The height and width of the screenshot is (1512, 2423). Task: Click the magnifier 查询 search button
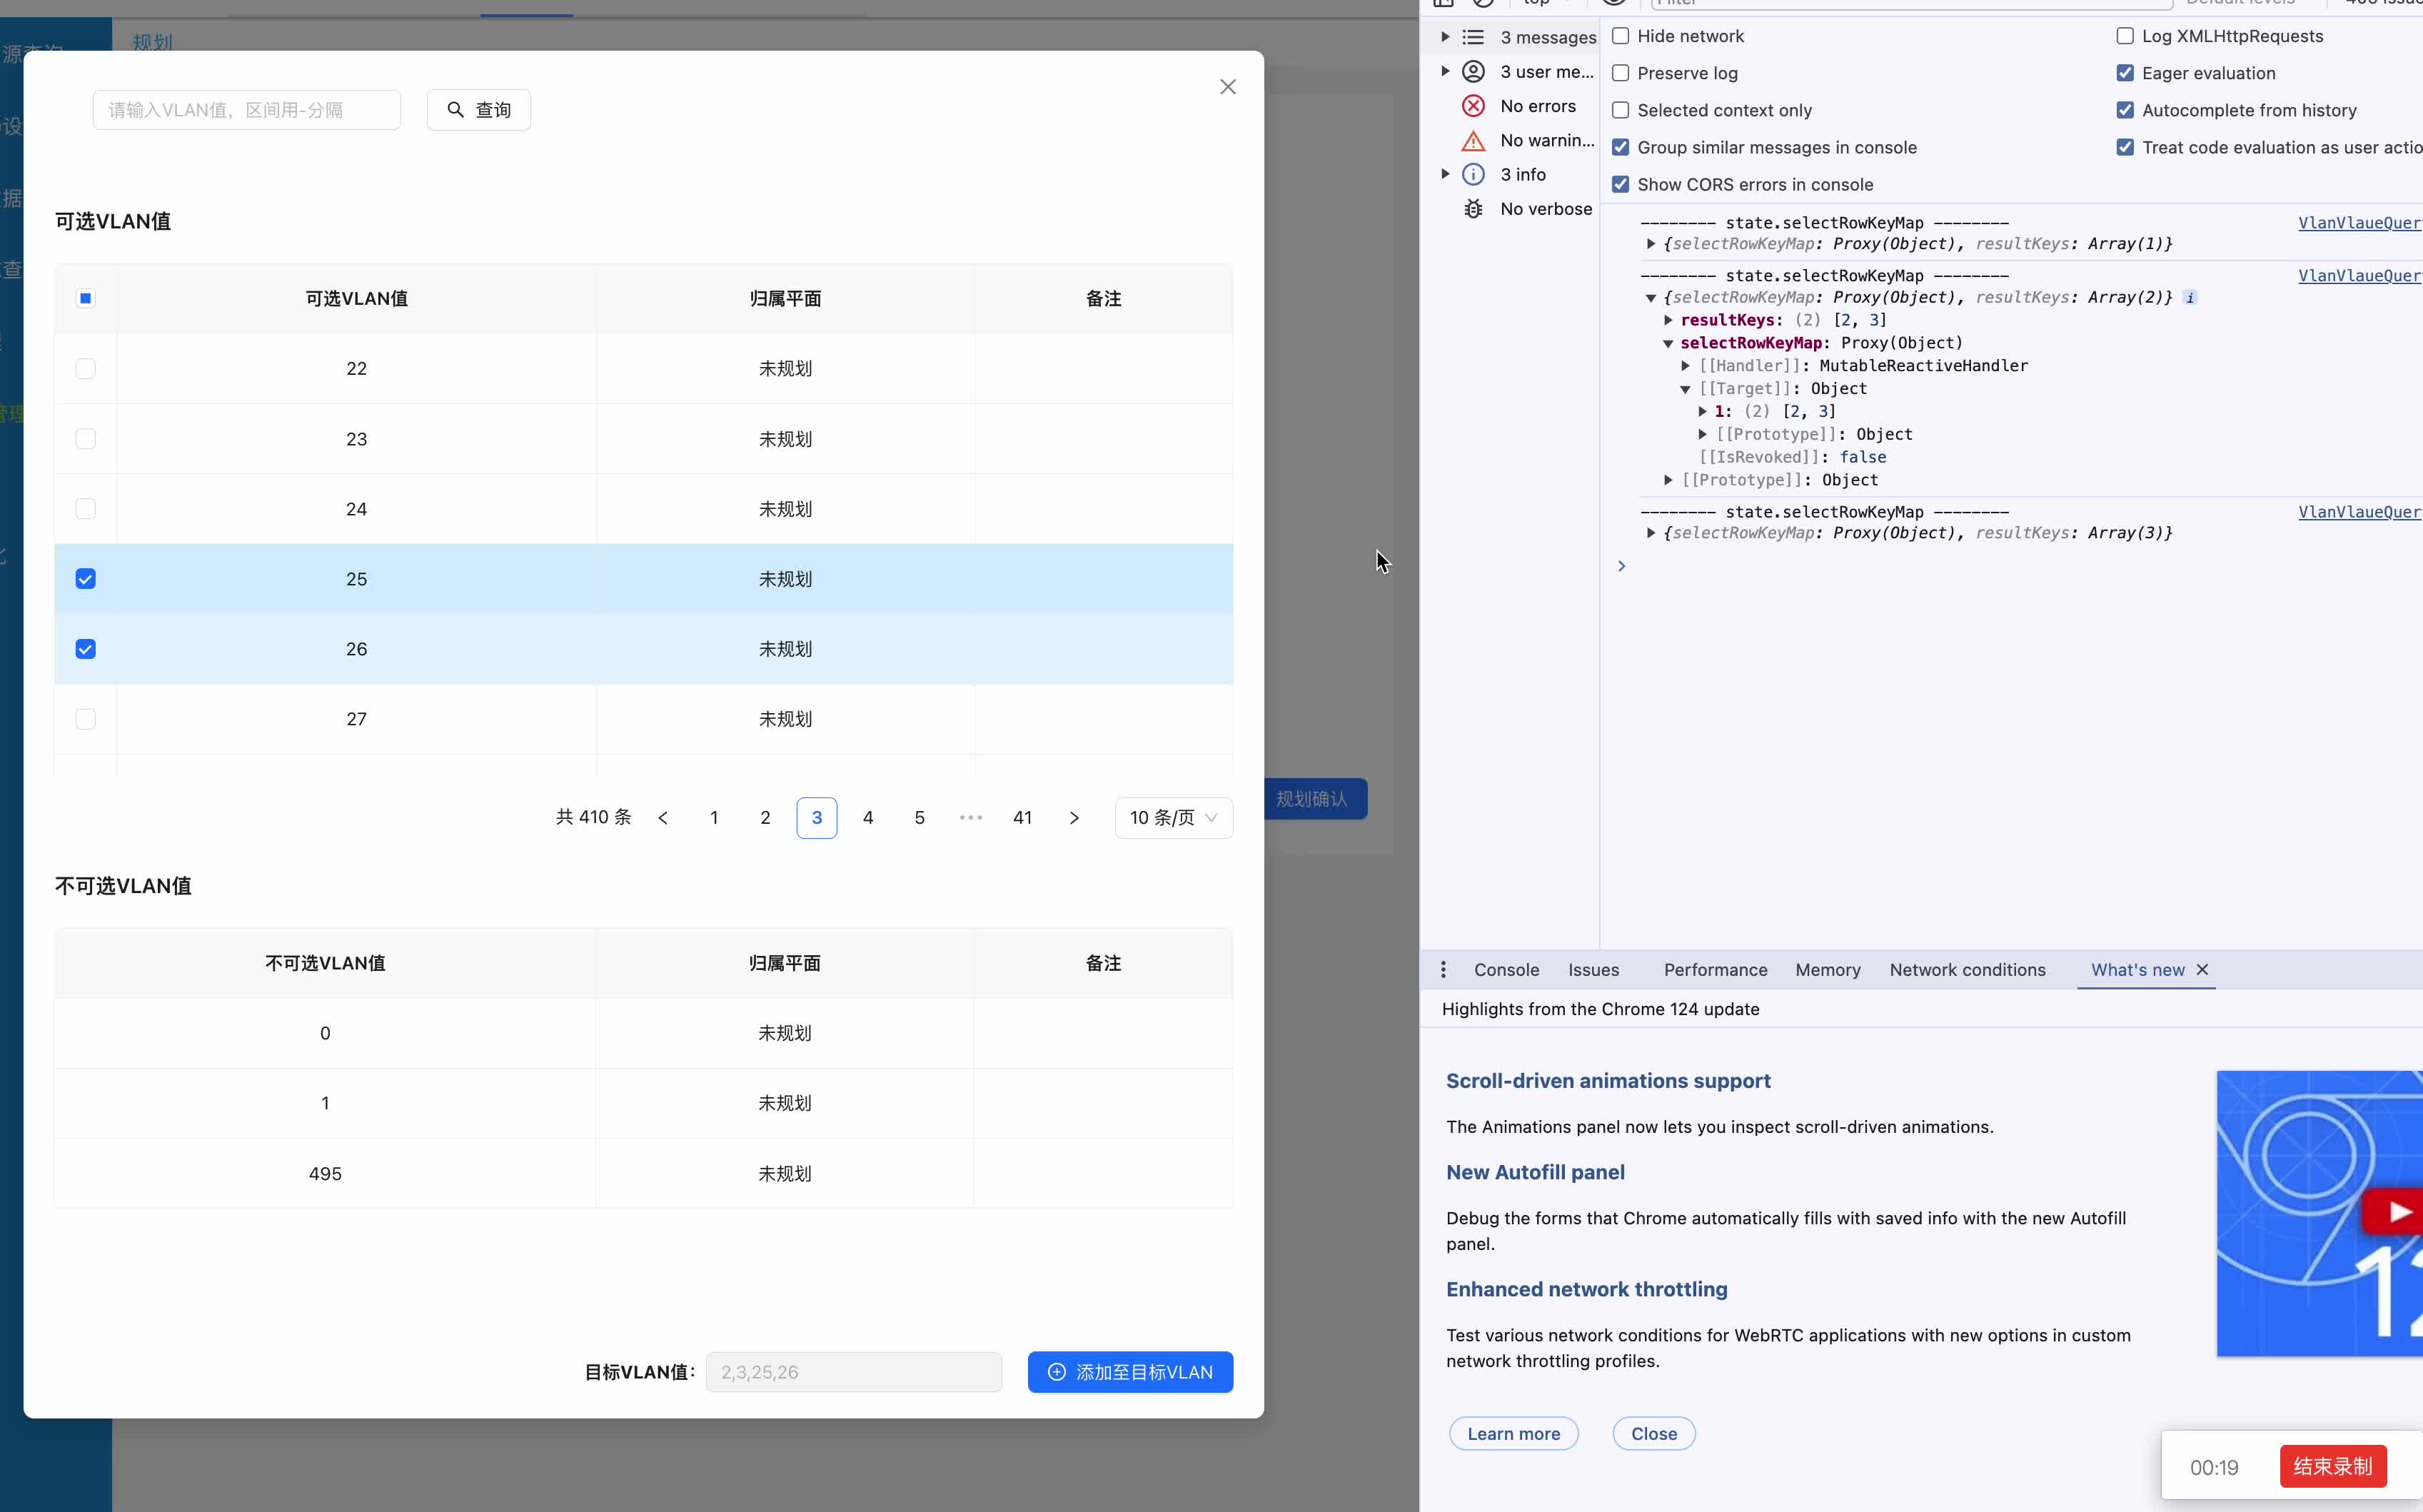(x=478, y=110)
